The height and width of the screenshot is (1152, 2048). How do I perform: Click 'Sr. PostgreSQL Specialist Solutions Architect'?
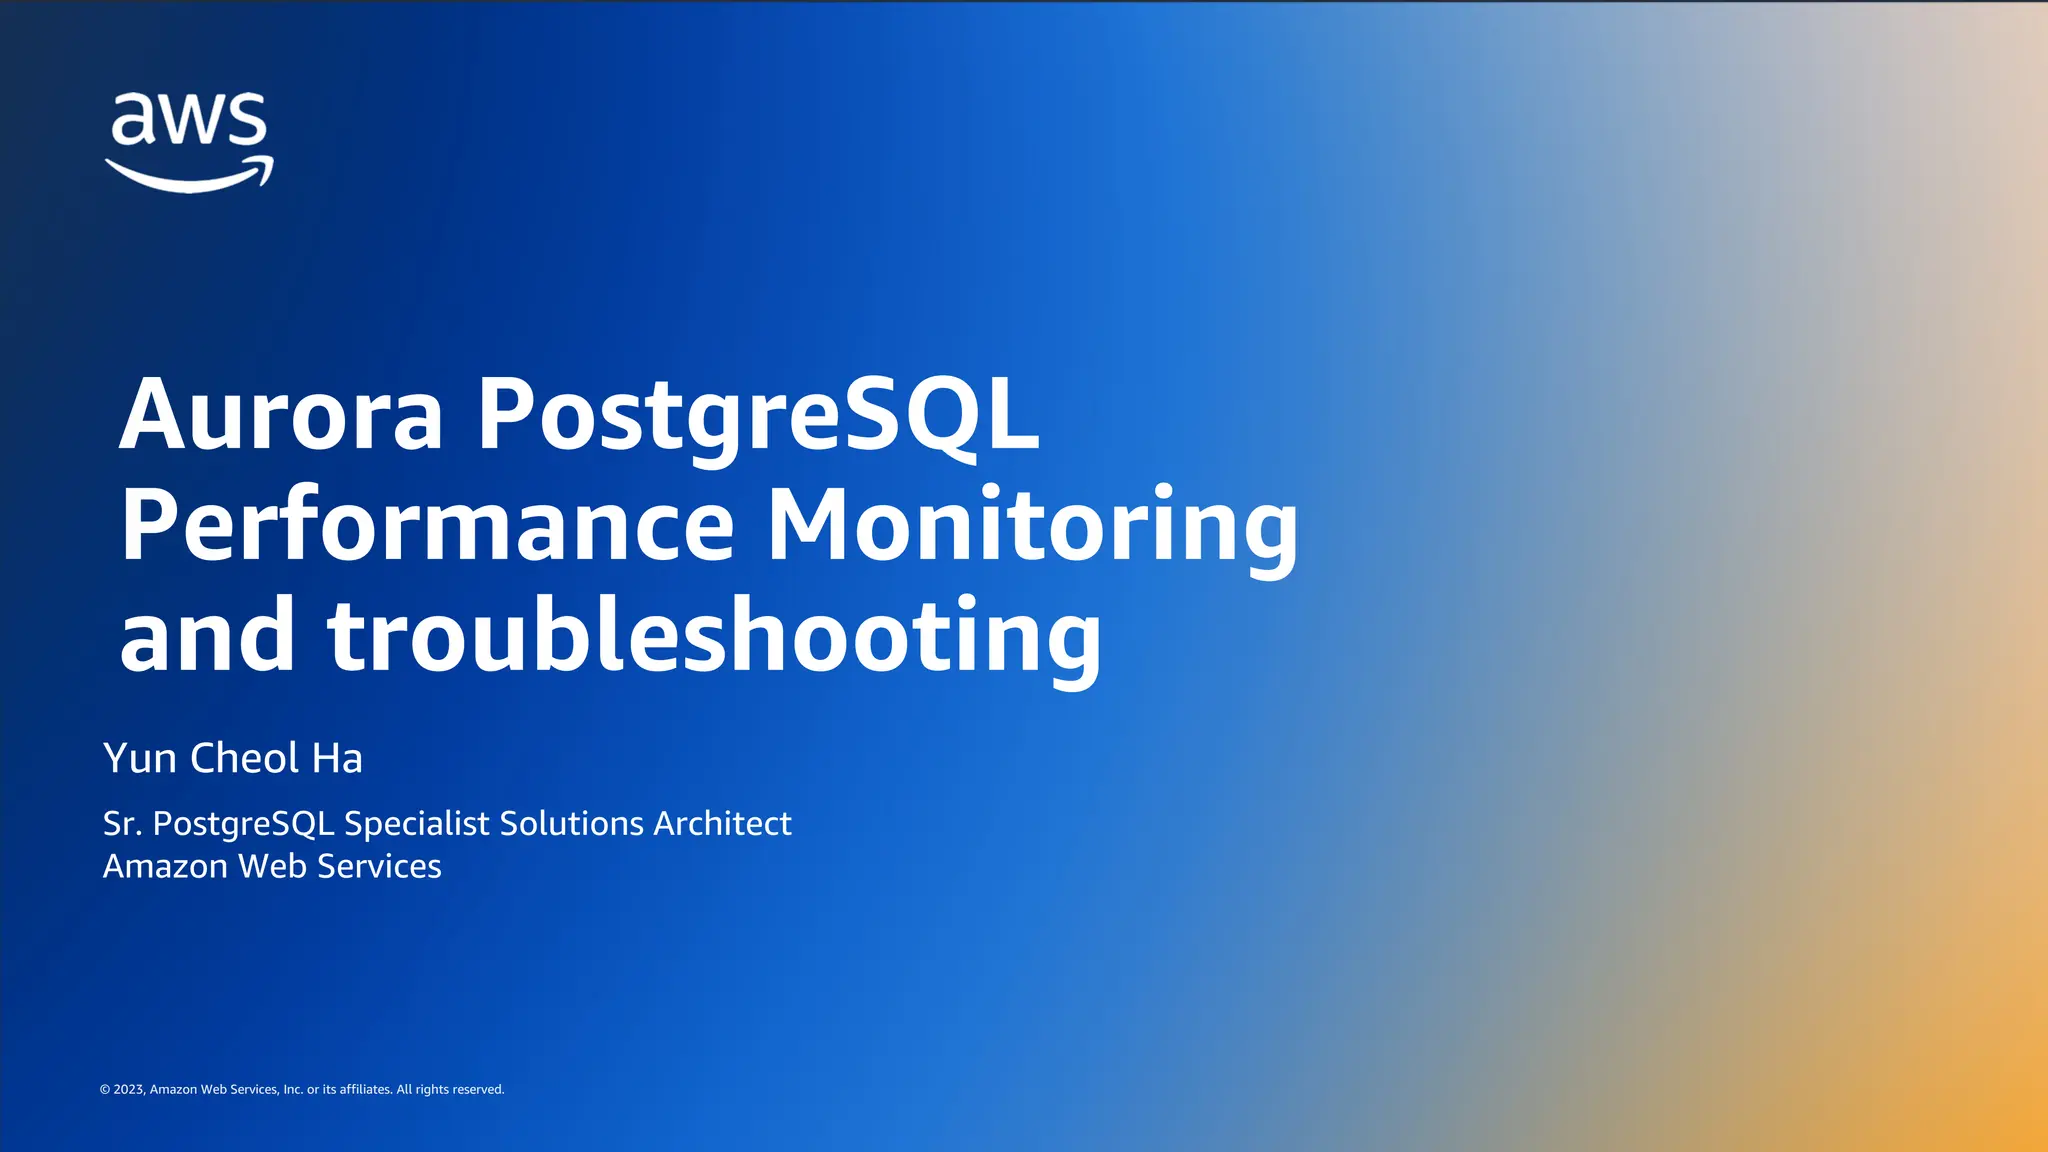coord(447,824)
